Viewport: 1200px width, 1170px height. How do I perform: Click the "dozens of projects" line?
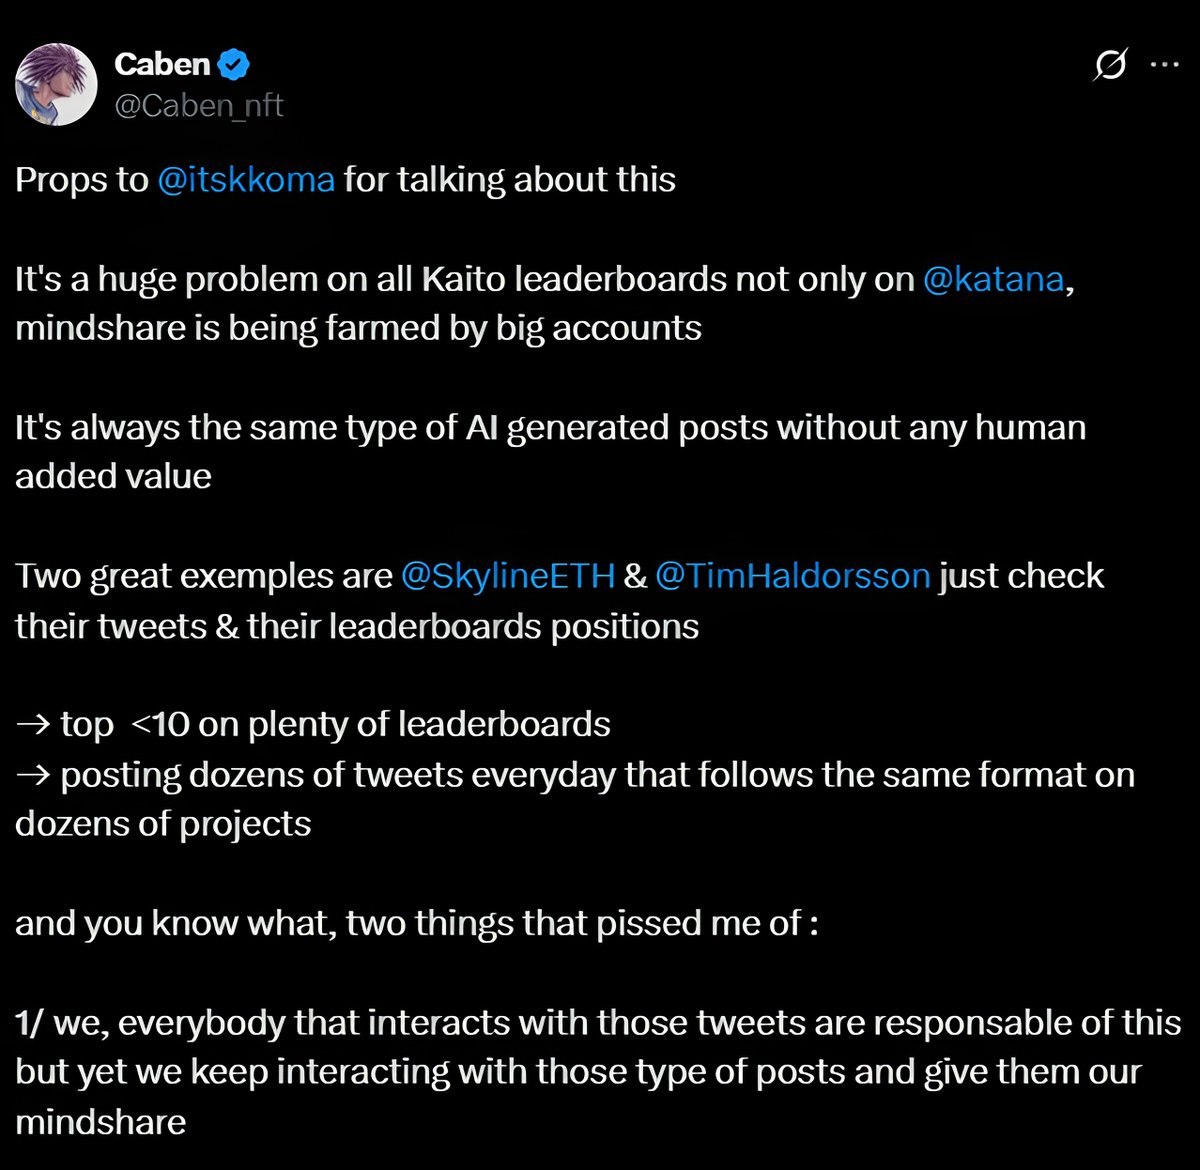[x=163, y=824]
